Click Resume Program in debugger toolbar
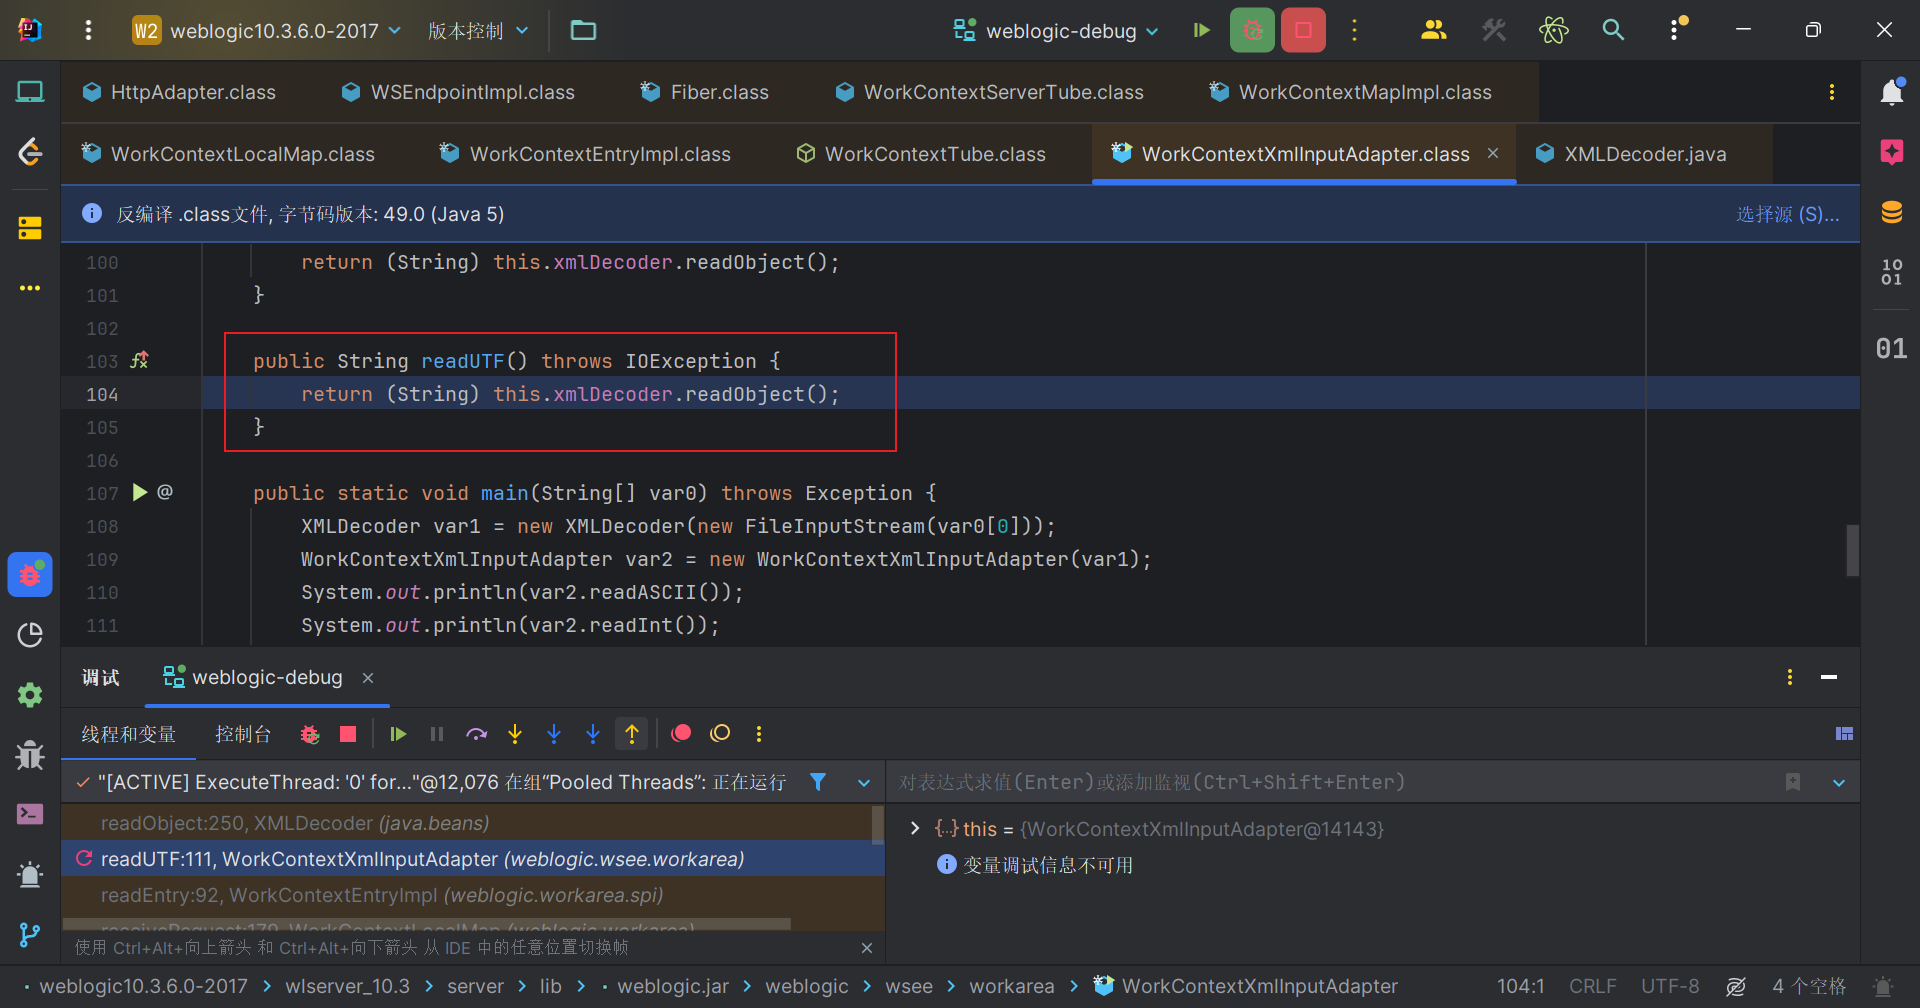This screenshot has height=1008, width=1920. (398, 734)
